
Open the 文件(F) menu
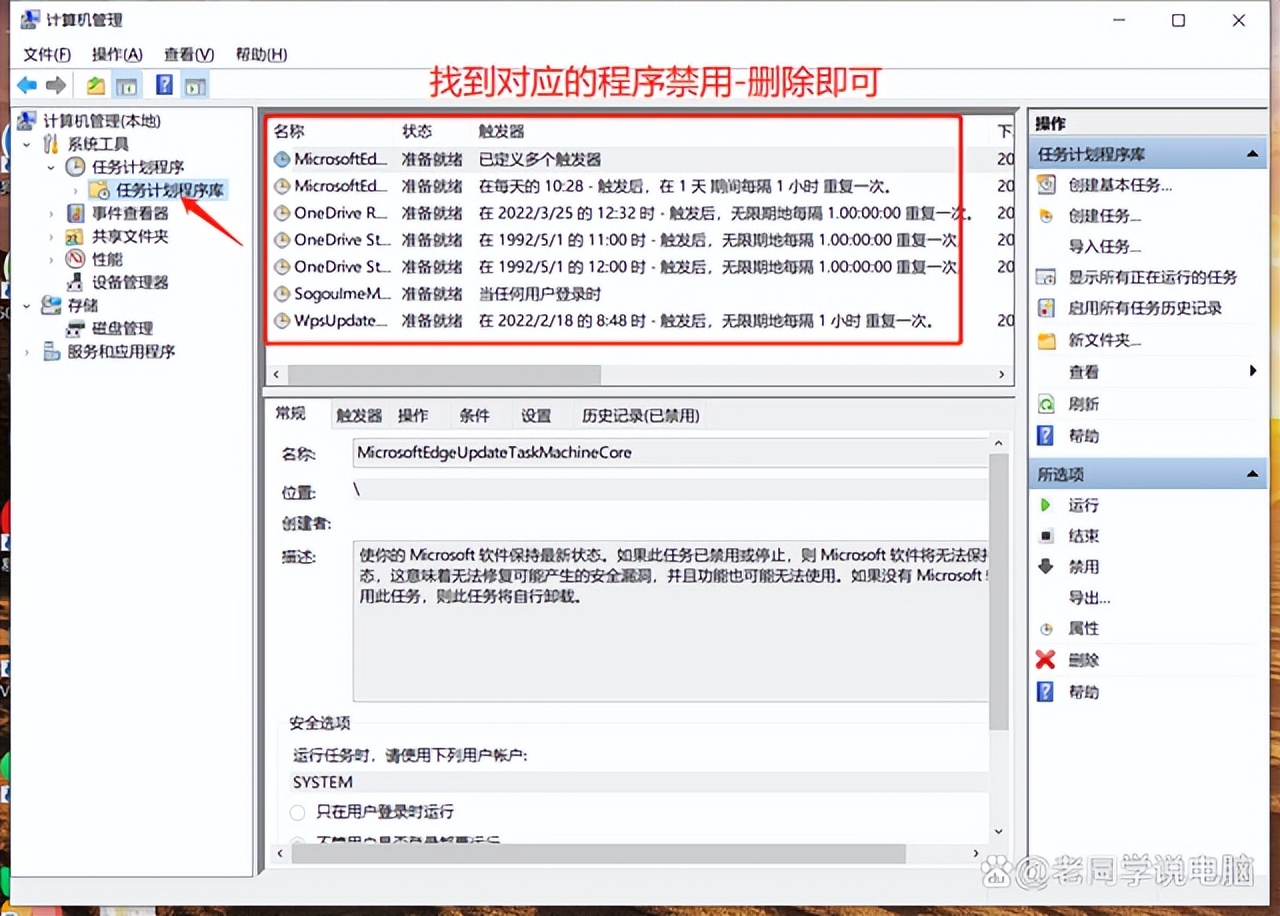[x=47, y=54]
